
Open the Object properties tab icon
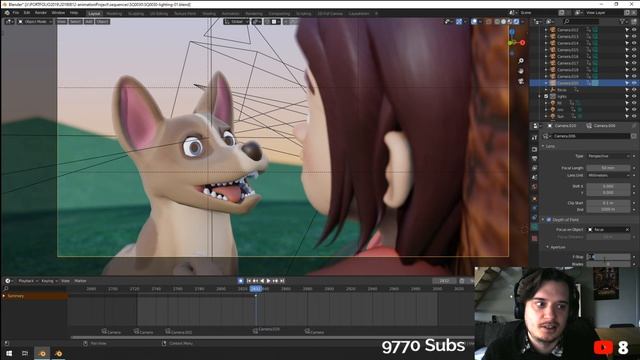(x=535, y=199)
